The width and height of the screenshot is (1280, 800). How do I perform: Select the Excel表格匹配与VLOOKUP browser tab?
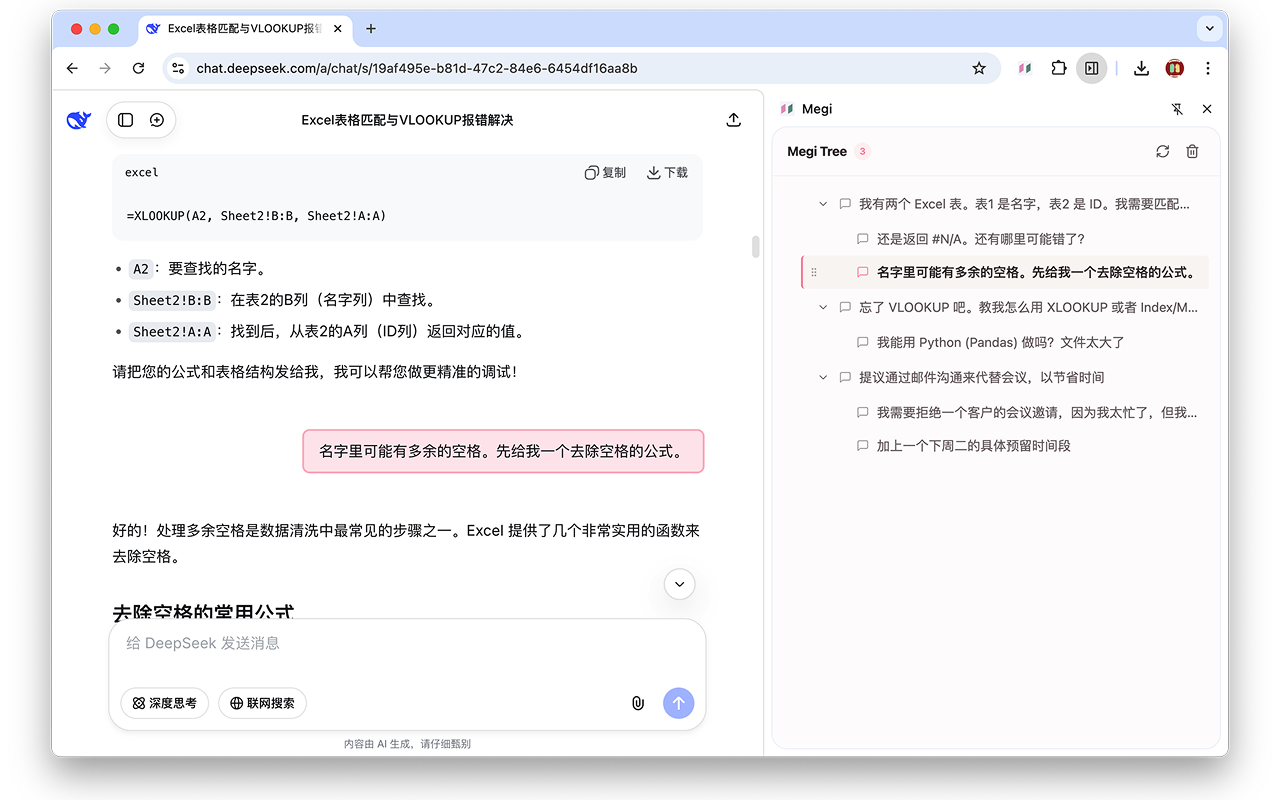[244, 29]
